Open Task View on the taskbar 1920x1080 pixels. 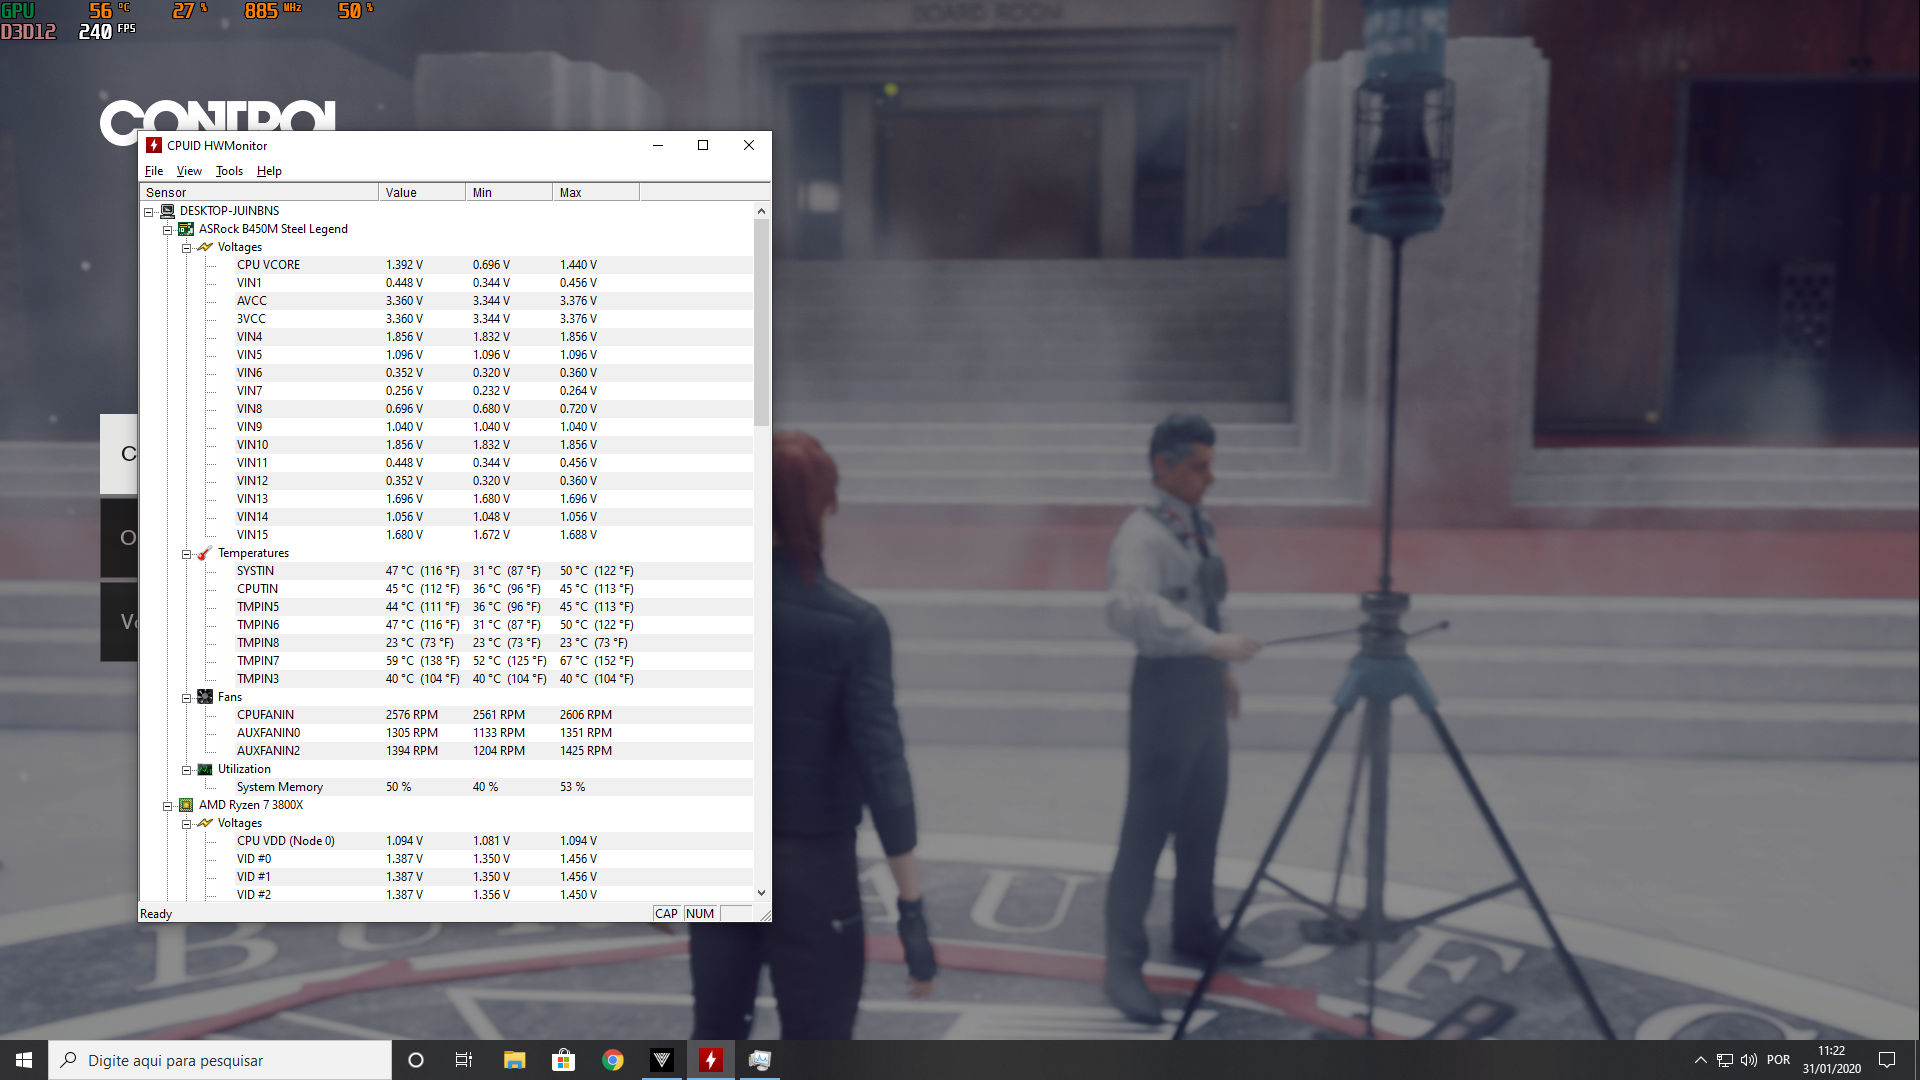[x=464, y=1060]
